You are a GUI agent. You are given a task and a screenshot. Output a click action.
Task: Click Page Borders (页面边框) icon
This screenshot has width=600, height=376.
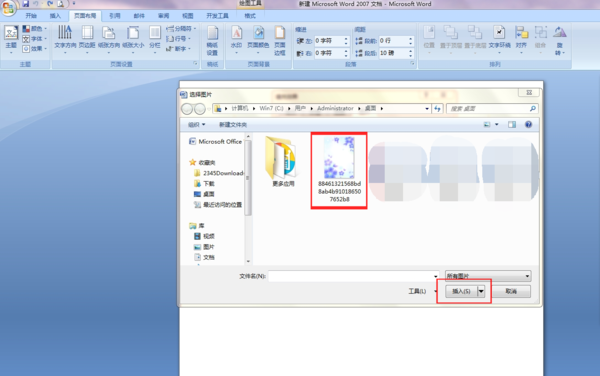(x=280, y=41)
